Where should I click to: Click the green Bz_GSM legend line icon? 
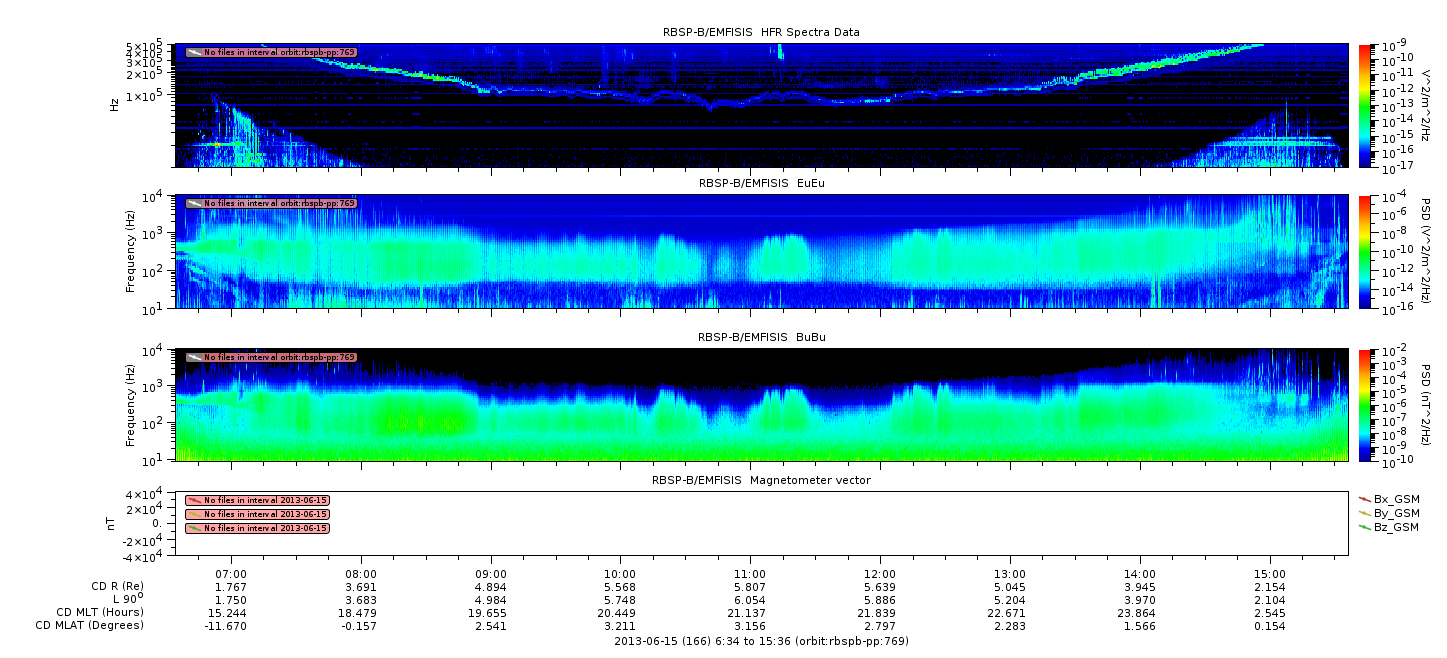1365,526
